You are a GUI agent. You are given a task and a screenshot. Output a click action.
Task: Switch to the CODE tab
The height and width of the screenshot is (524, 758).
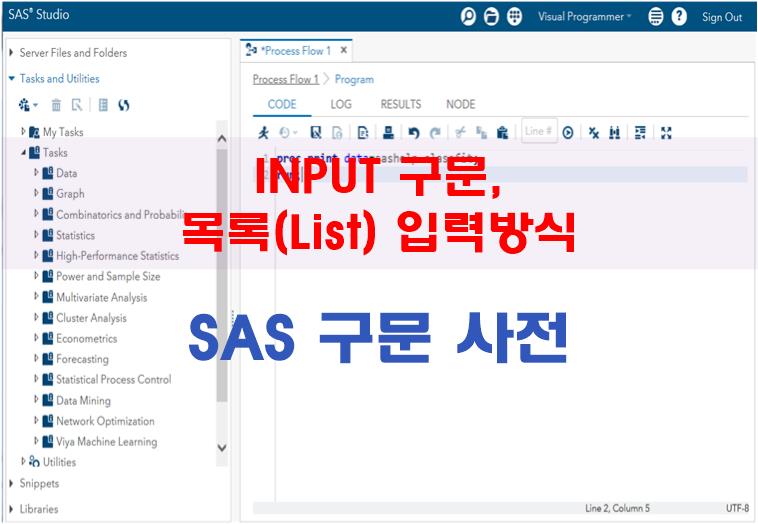tap(282, 104)
